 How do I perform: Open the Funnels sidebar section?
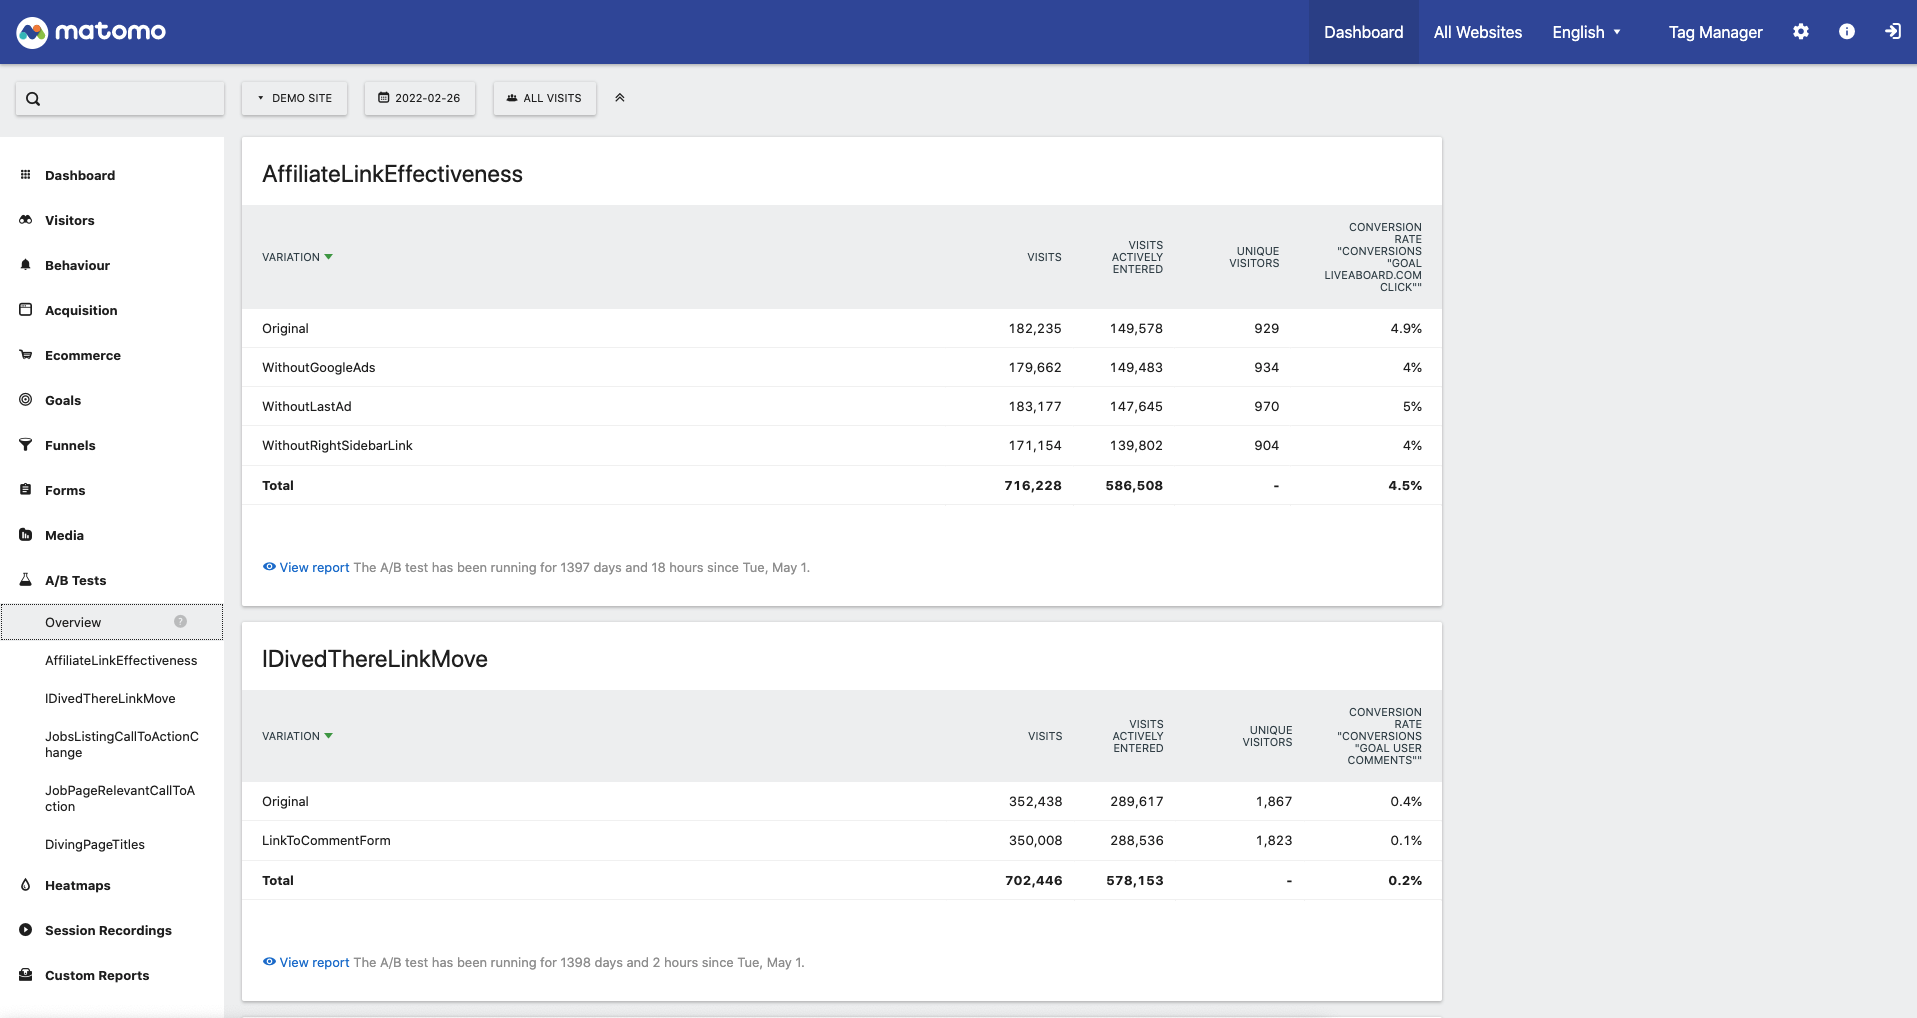pos(70,445)
